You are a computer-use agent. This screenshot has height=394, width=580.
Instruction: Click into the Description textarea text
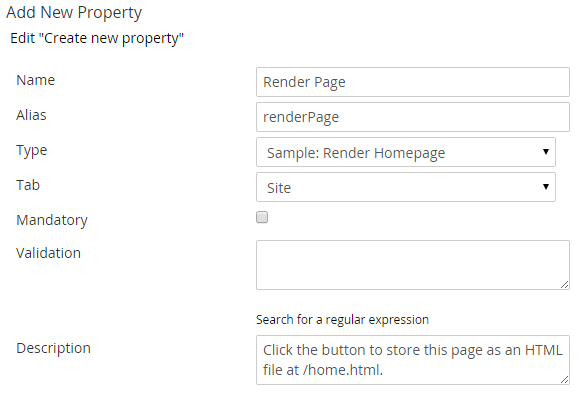pos(413,360)
